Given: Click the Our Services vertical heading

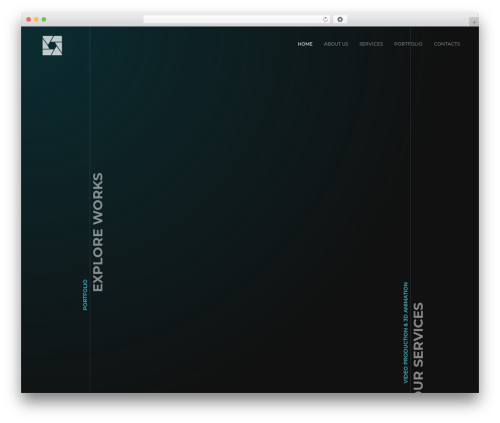Looking at the screenshot, I should pos(418,347).
